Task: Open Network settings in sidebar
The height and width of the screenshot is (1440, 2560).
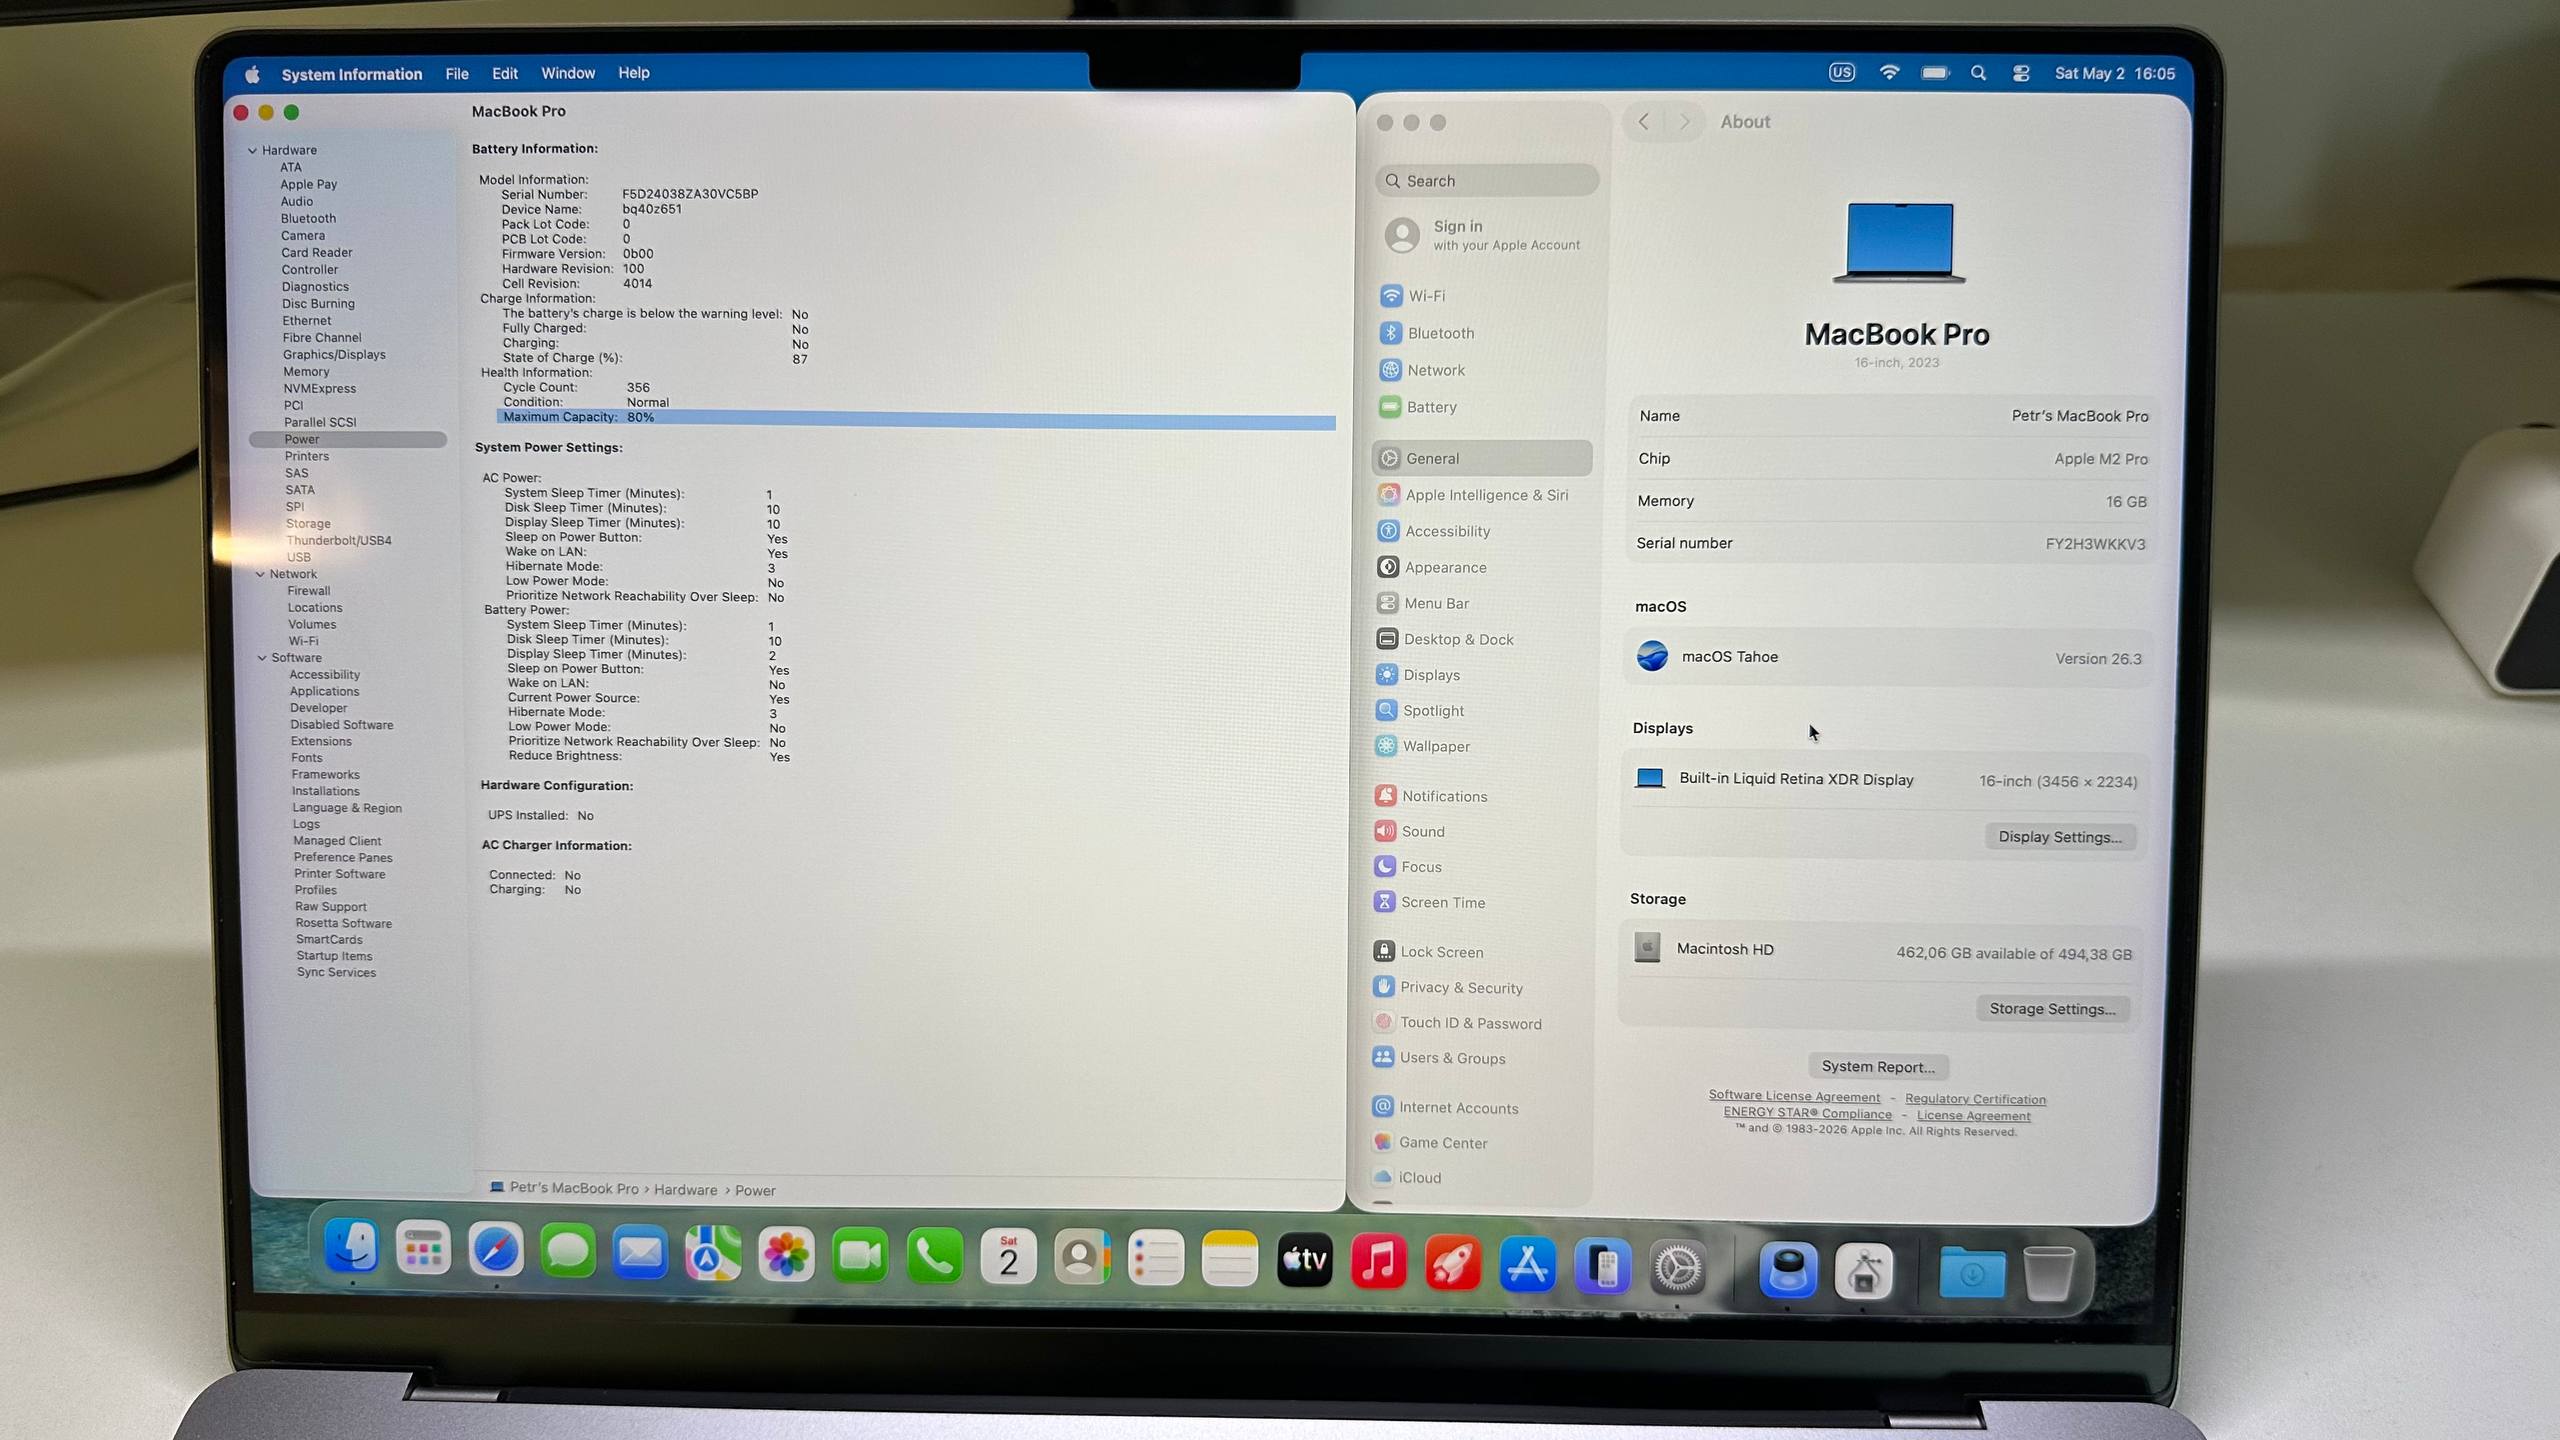Action: coord(1423,370)
